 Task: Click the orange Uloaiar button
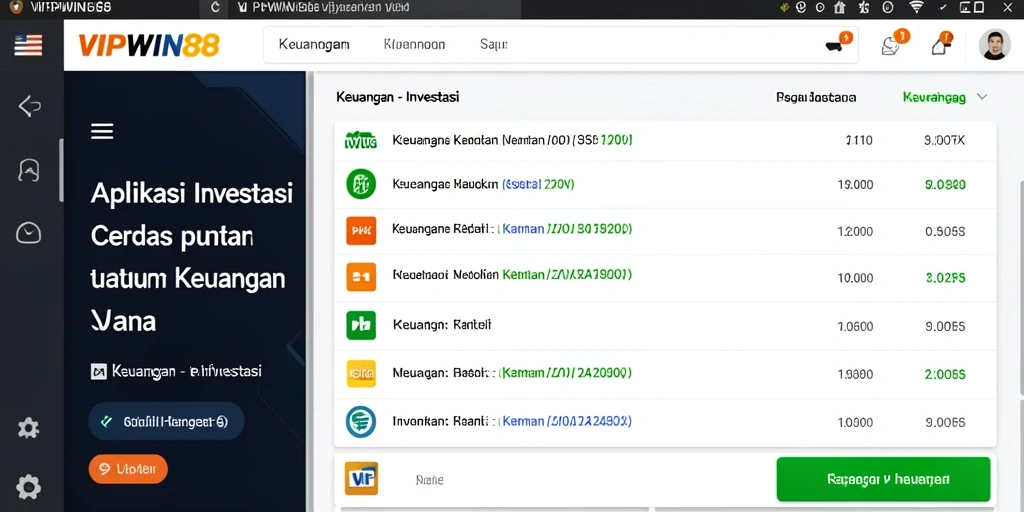click(x=128, y=469)
